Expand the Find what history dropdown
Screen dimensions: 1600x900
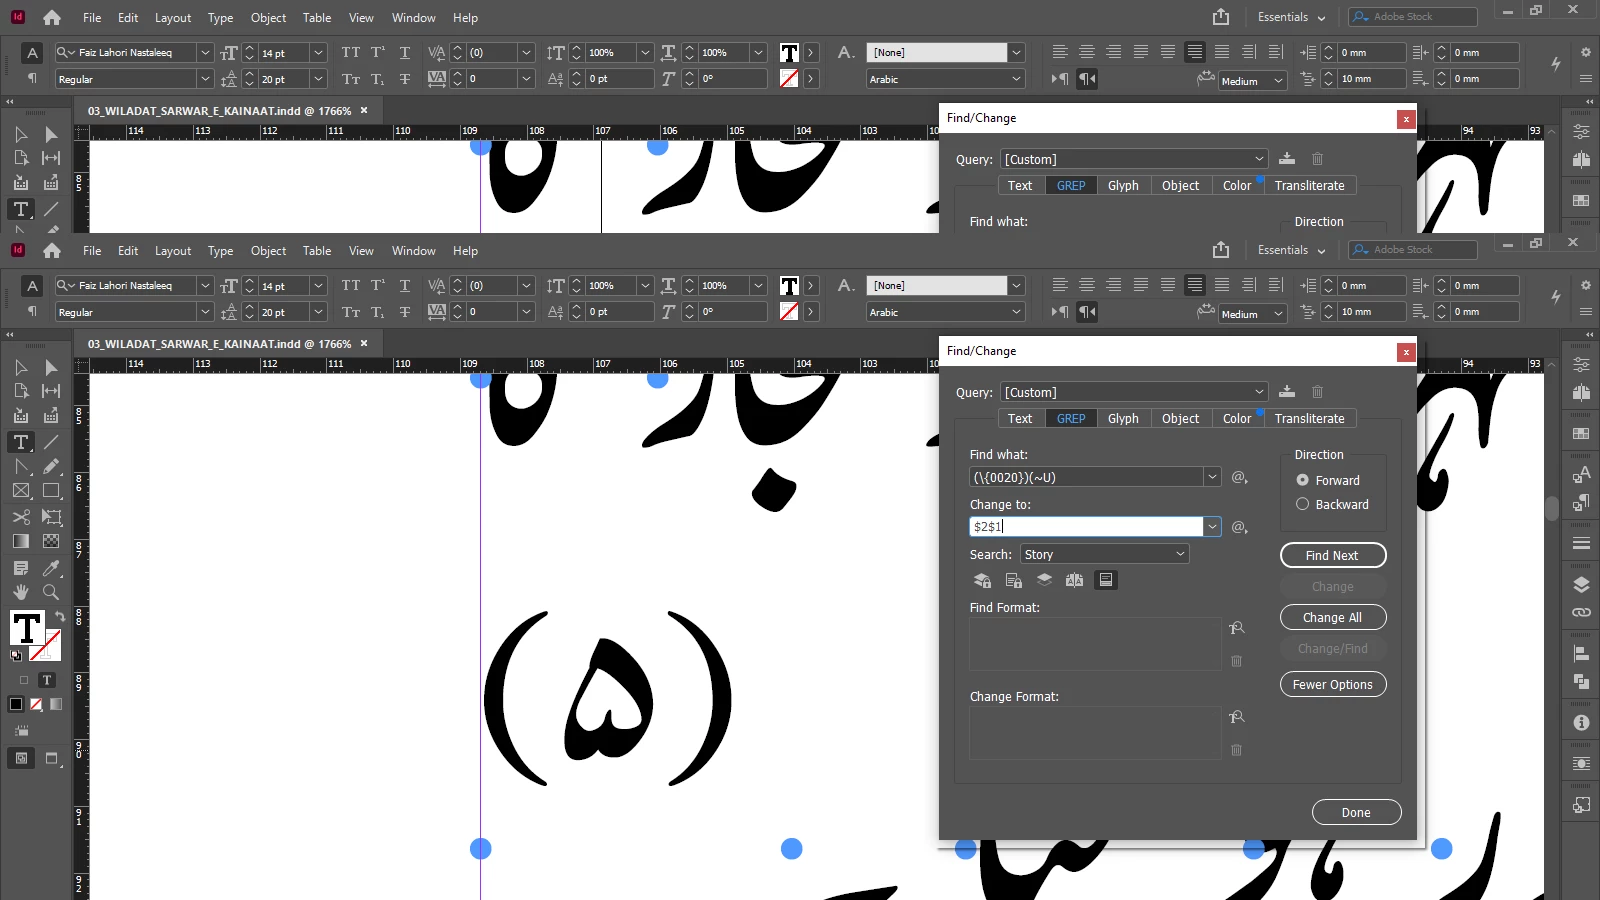[x=1212, y=477]
